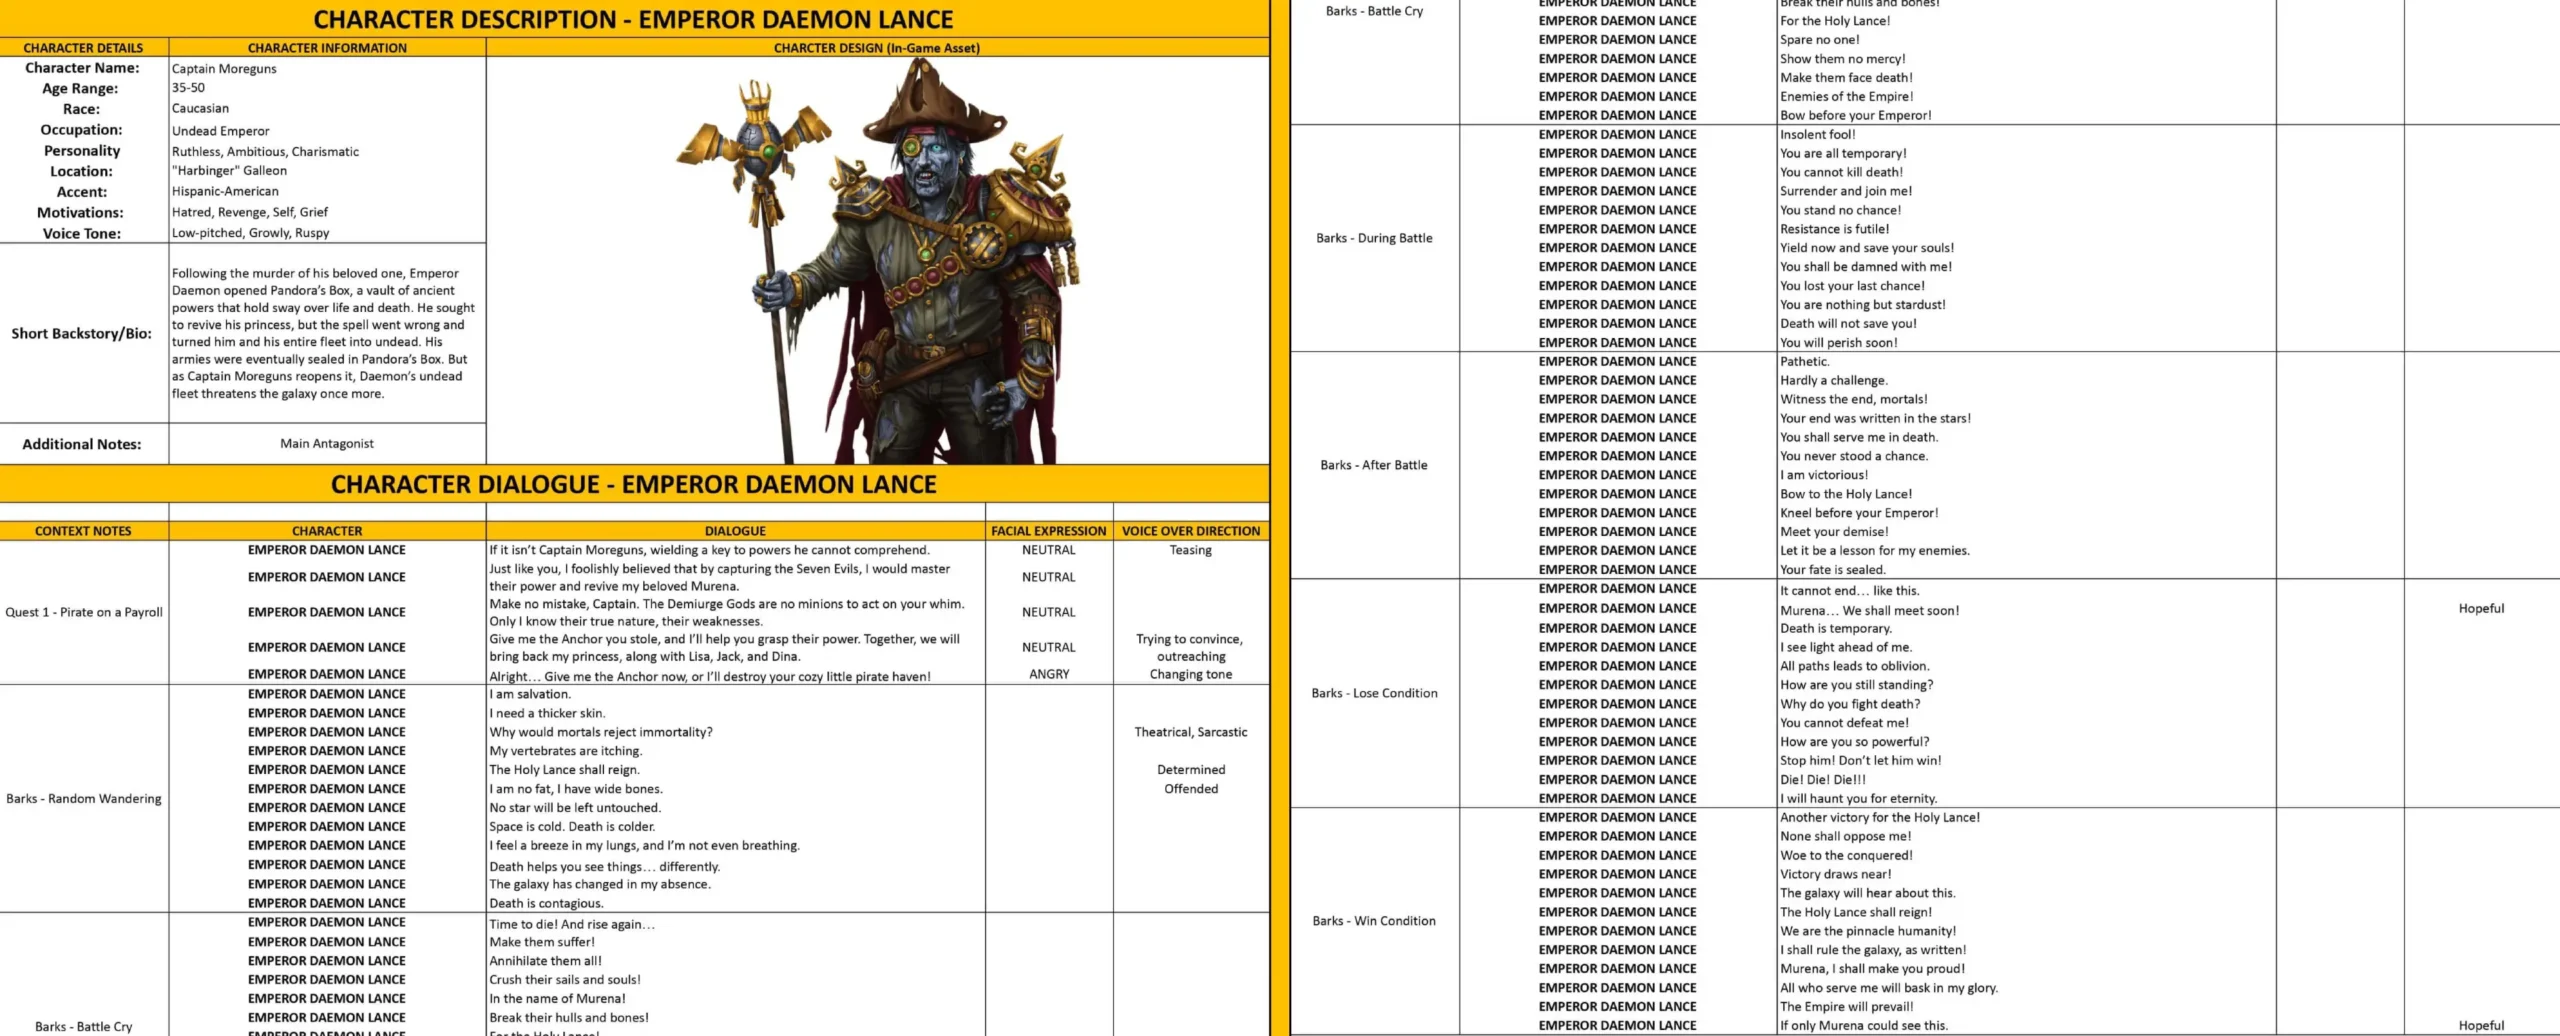2560x1036 pixels.
Task: Click the 'Barks - Lose Condition' context cell
Action: pyautogui.click(x=1374, y=693)
